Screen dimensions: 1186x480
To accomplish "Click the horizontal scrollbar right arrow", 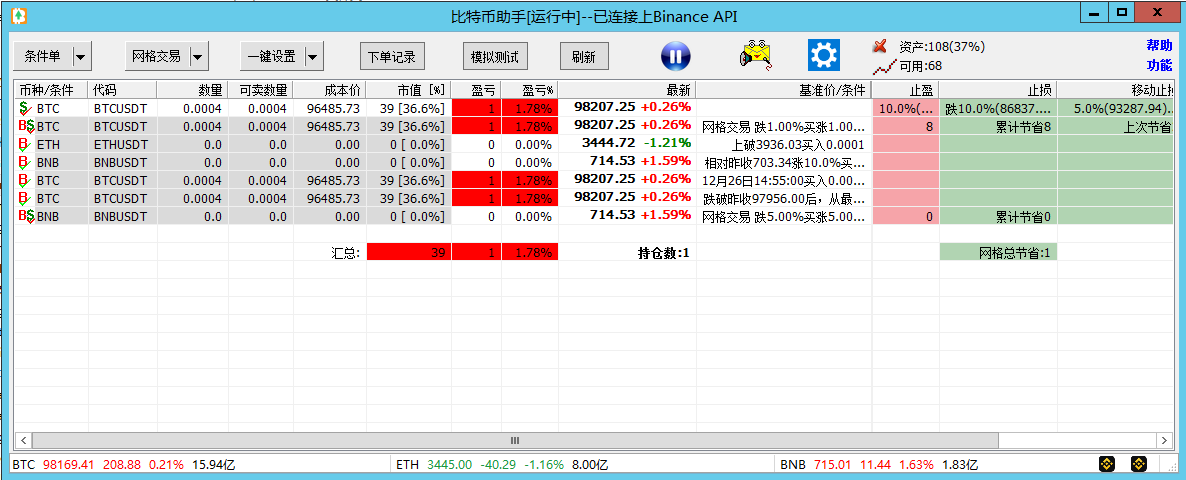I will 1164,440.
